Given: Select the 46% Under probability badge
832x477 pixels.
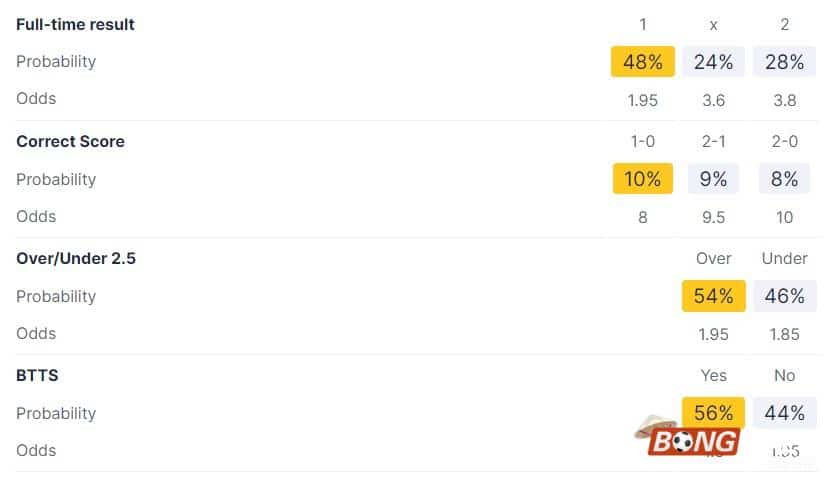Looking at the screenshot, I should (x=784, y=296).
